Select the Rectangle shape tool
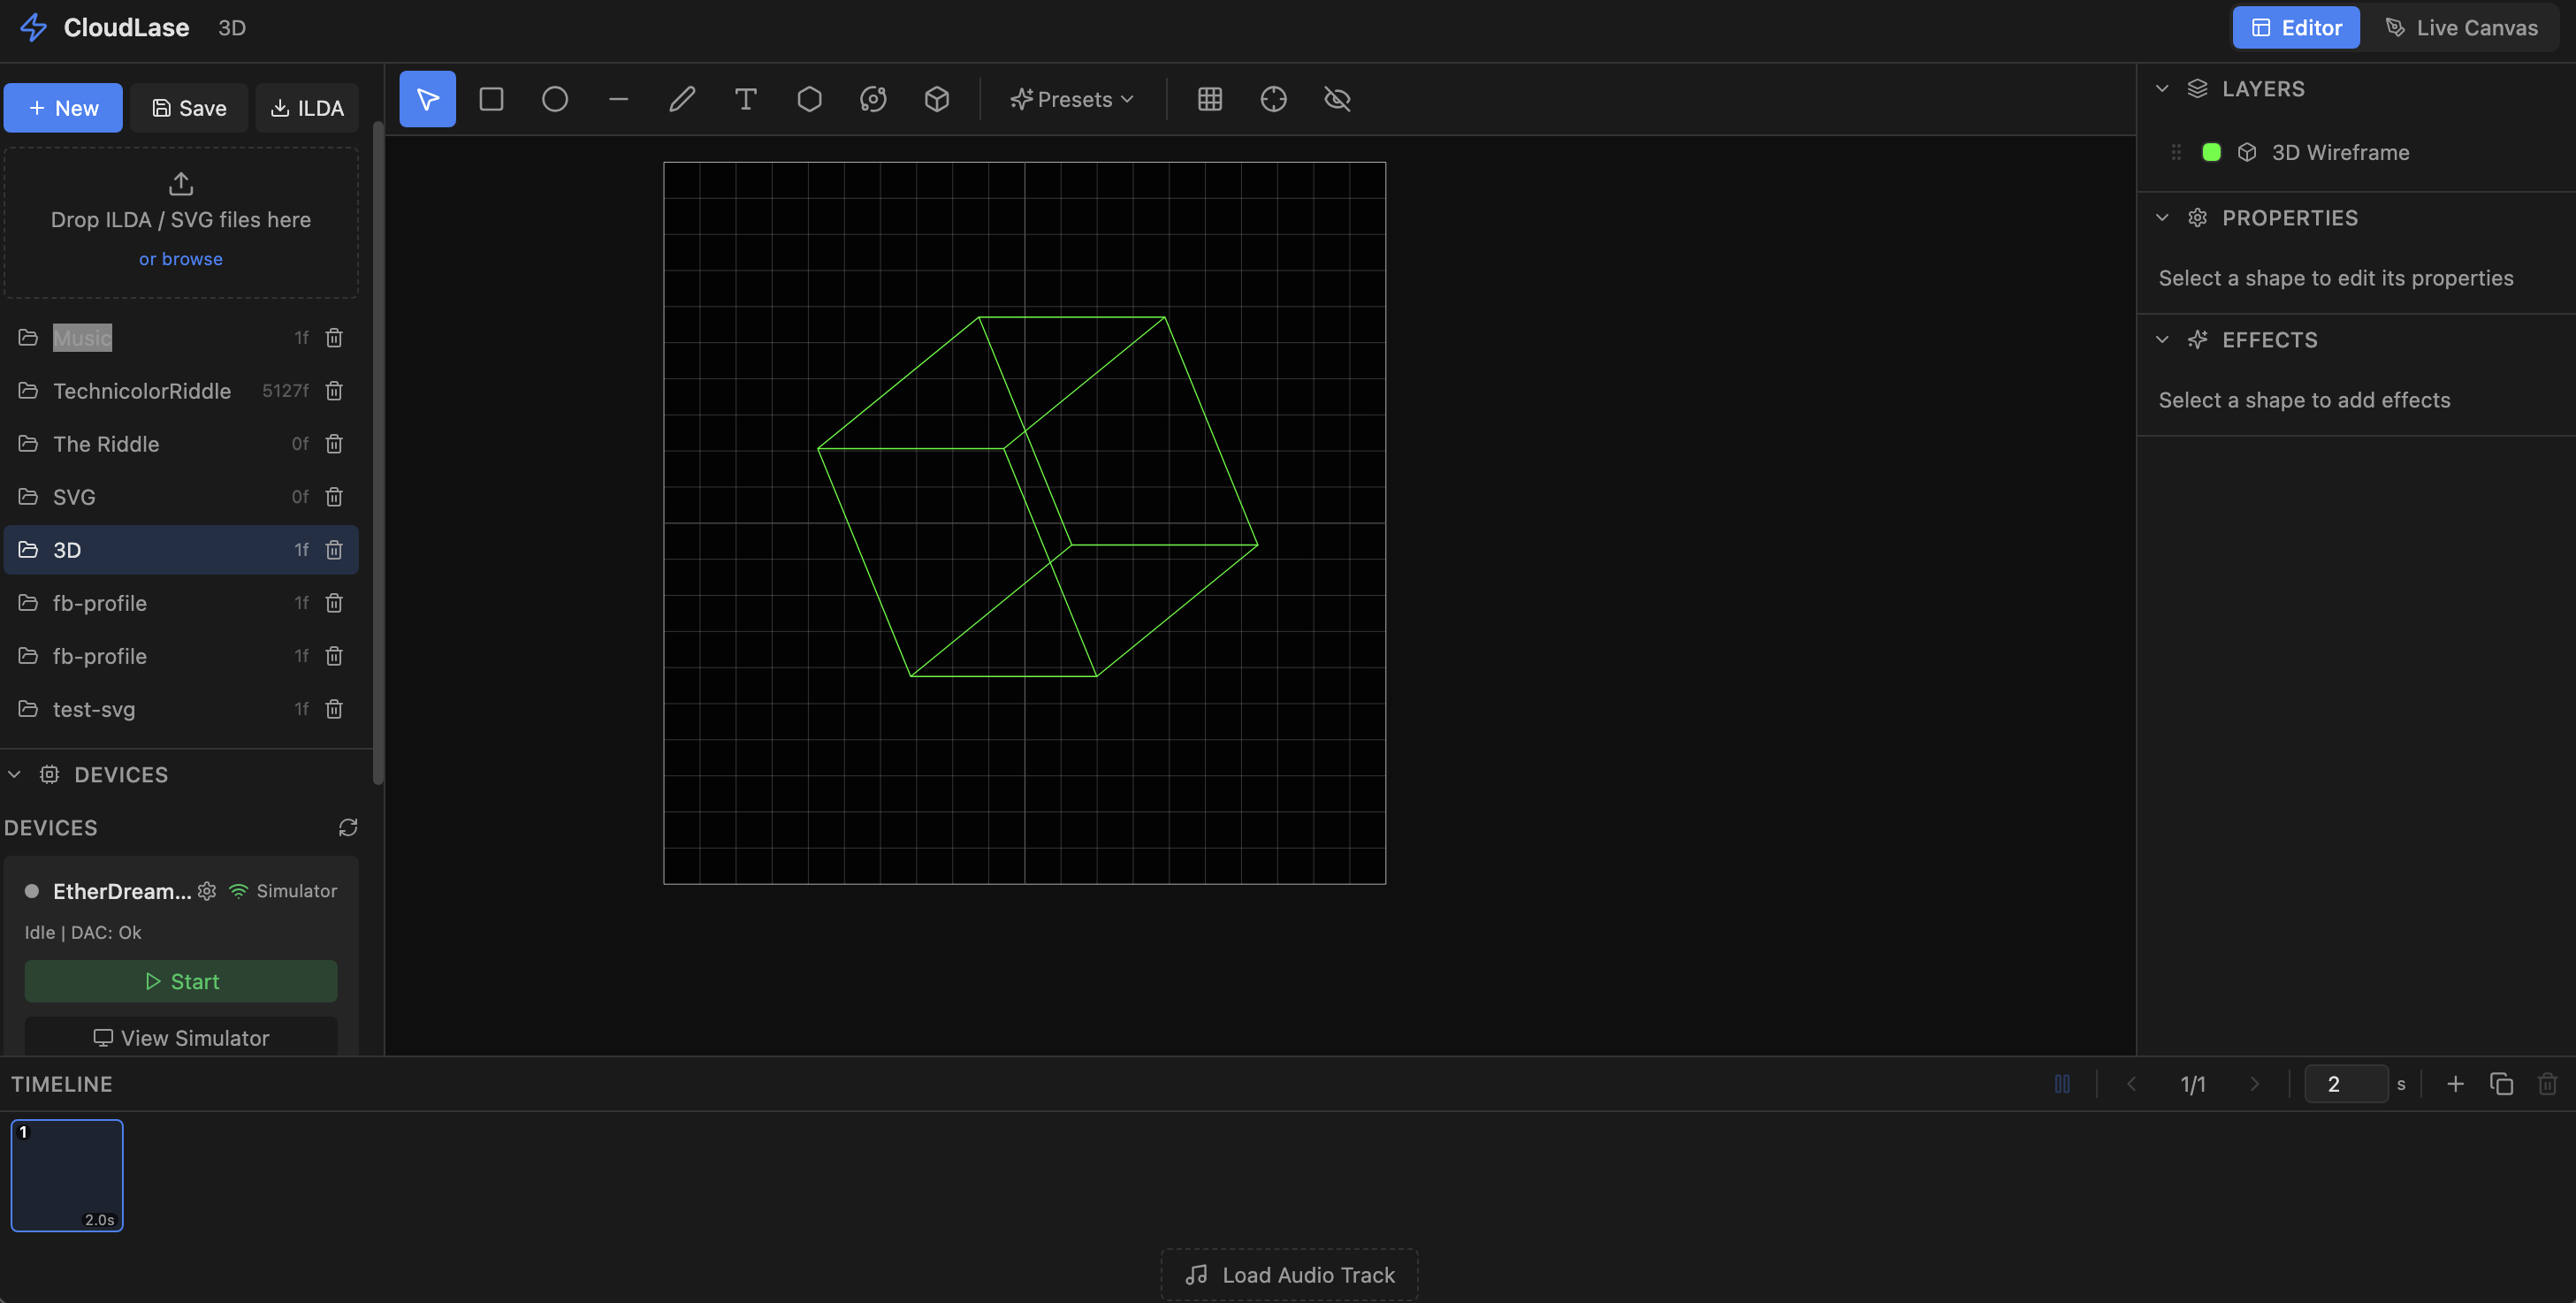 [x=491, y=99]
